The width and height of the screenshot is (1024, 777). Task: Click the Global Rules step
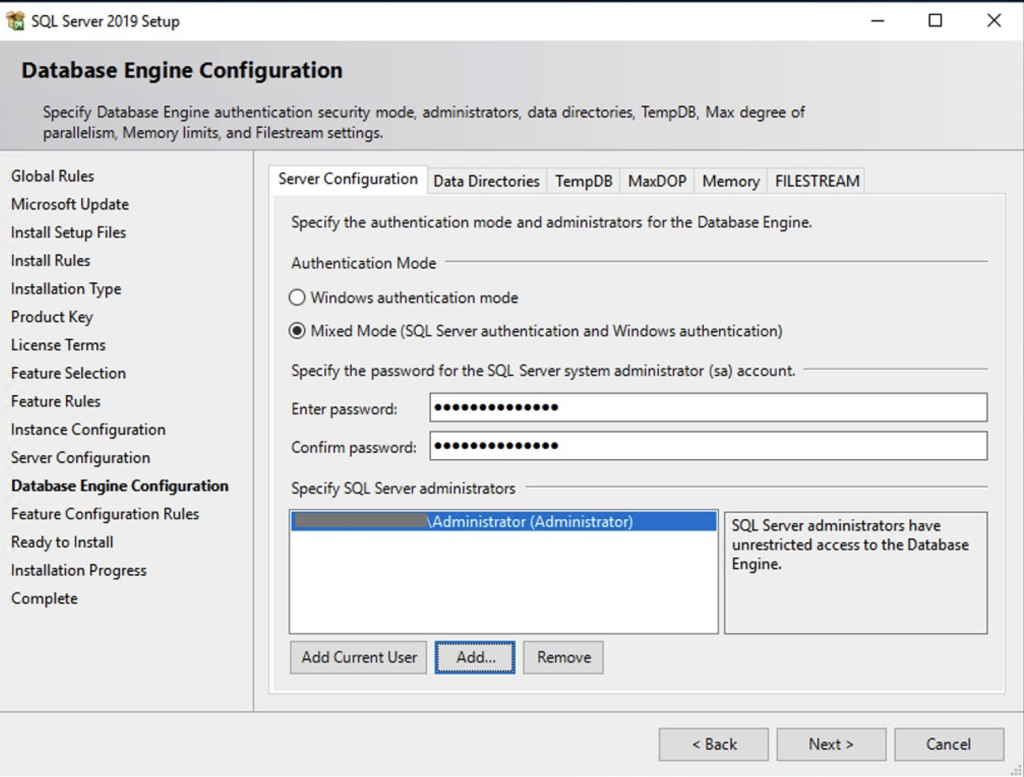[52, 176]
